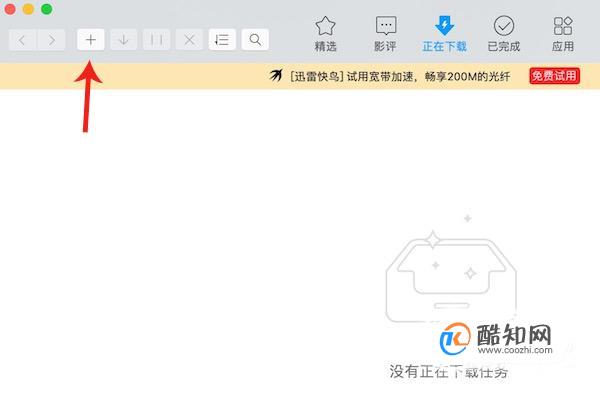
Task: Select the 正在下载 tab
Action: [445, 34]
